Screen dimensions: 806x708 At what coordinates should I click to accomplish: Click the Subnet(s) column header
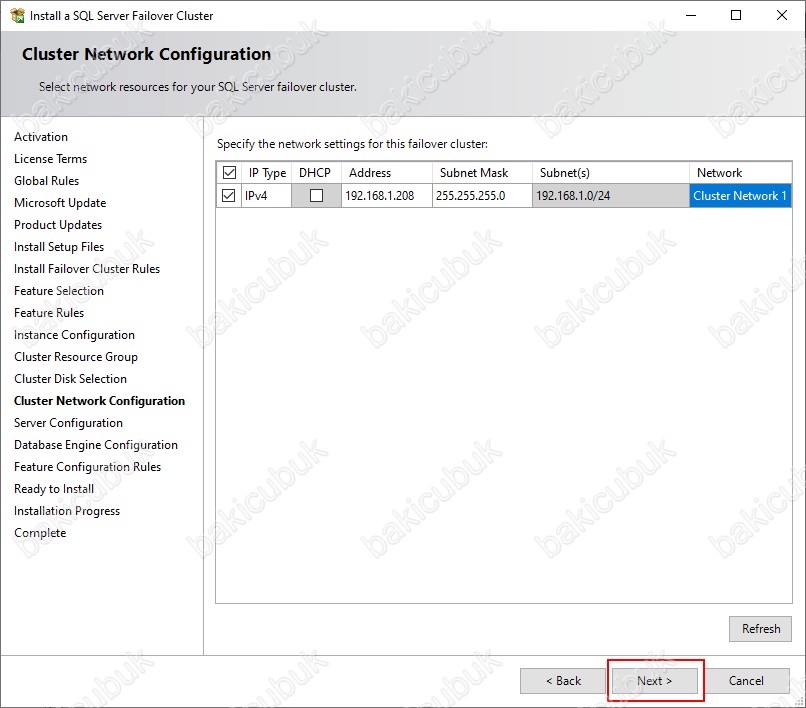point(611,173)
